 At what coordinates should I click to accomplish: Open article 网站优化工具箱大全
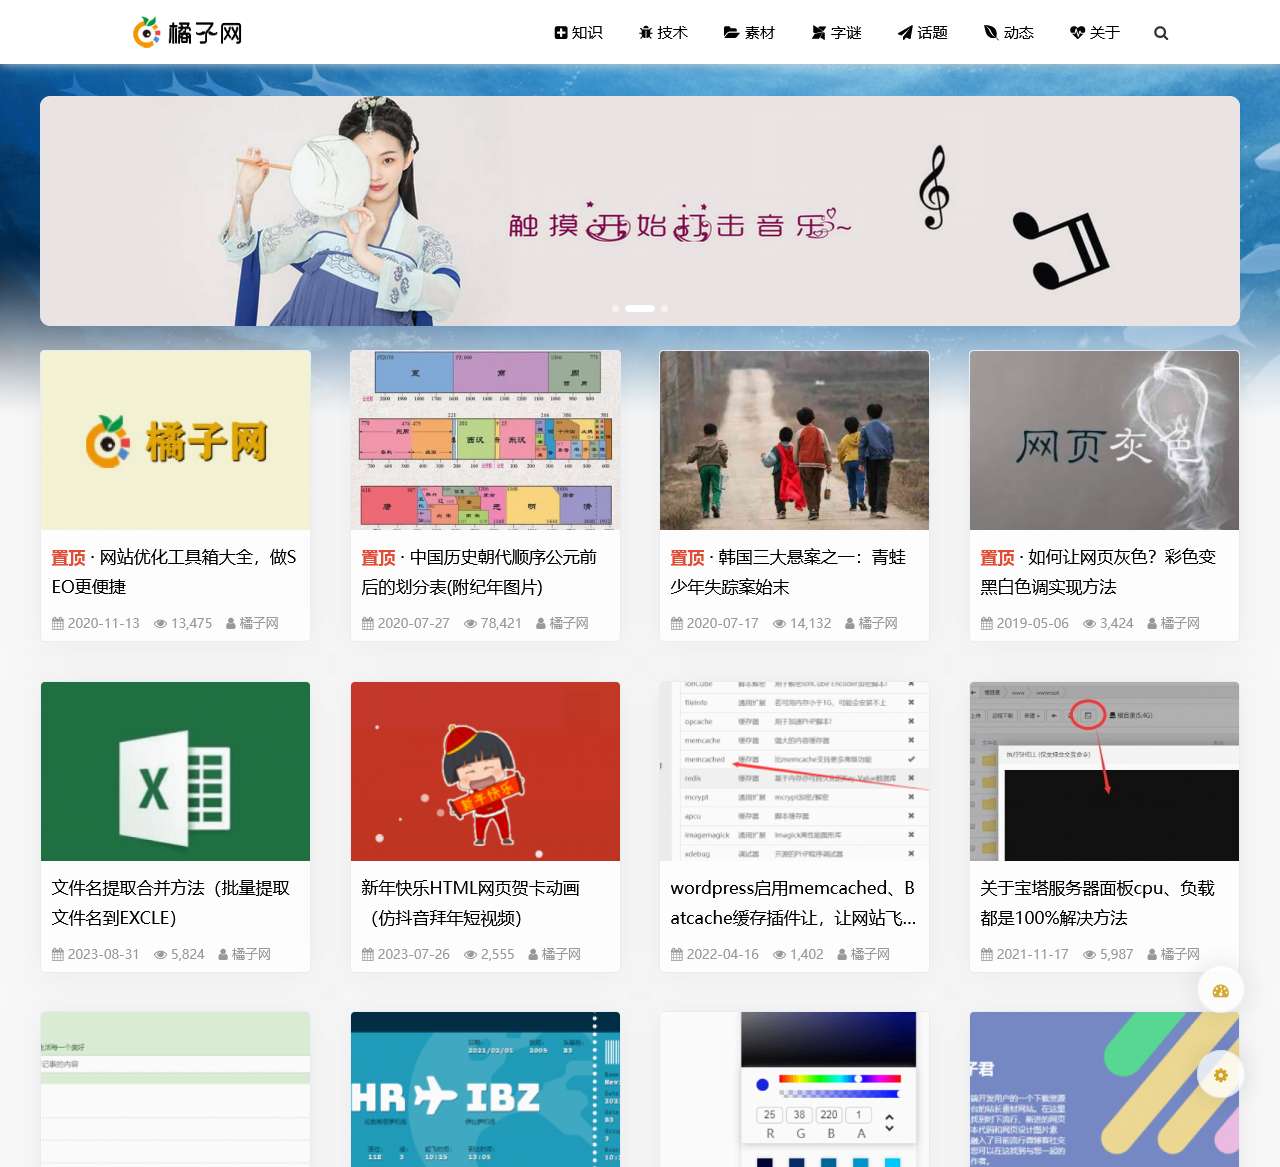pos(175,572)
